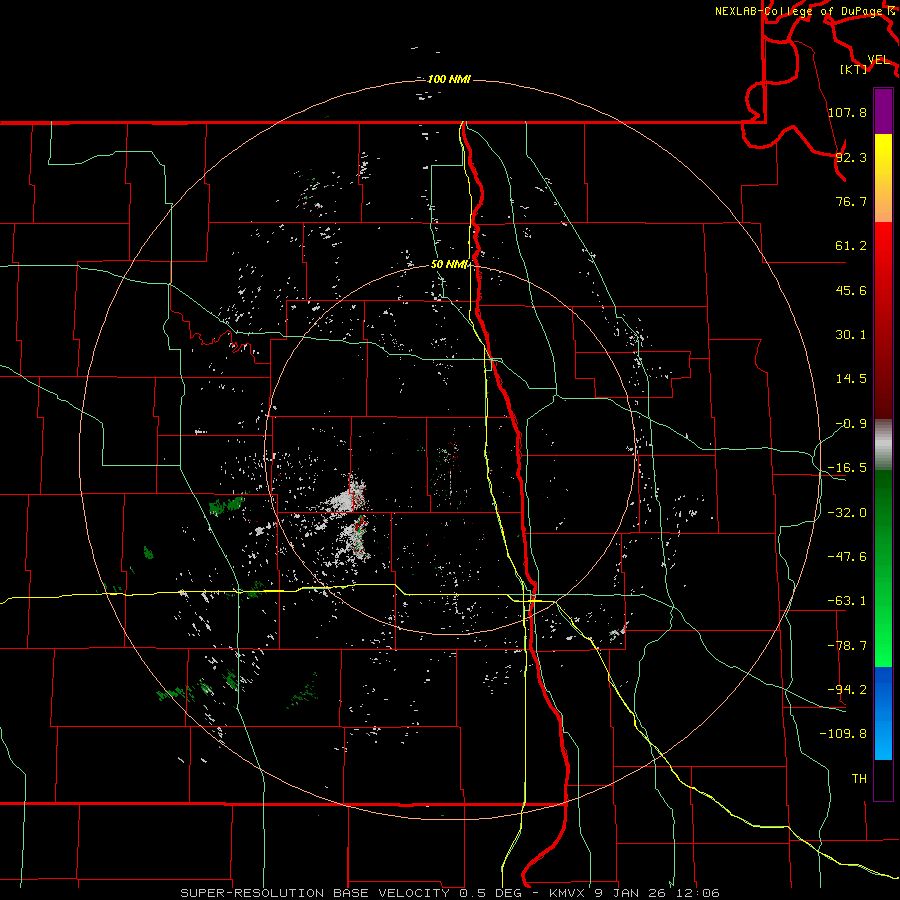Click the 100 NMI range ring label
The height and width of the screenshot is (900, 900).
(449, 79)
